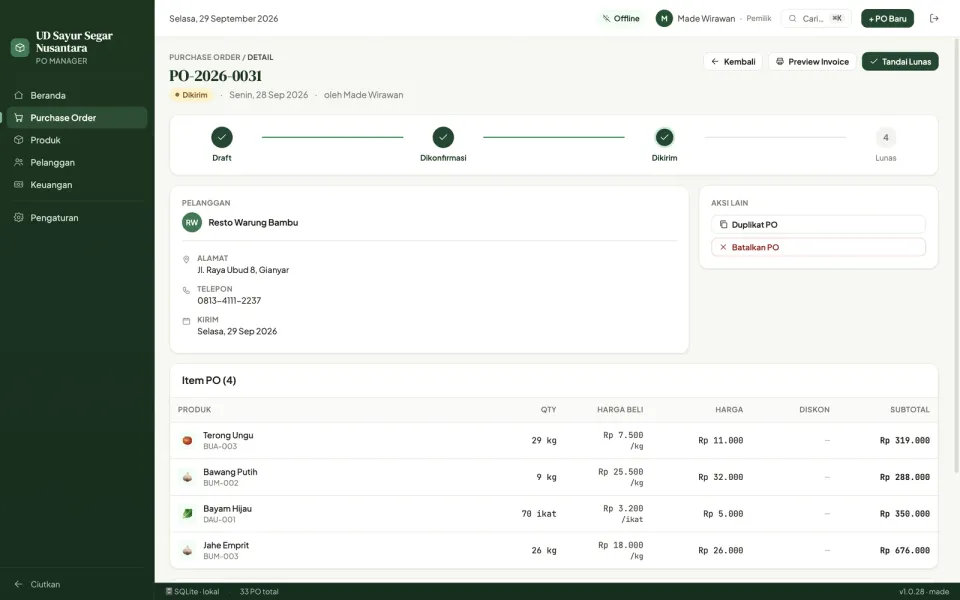The height and width of the screenshot is (600, 960).
Task: Create new order with PO Baru
Action: [x=887, y=18]
